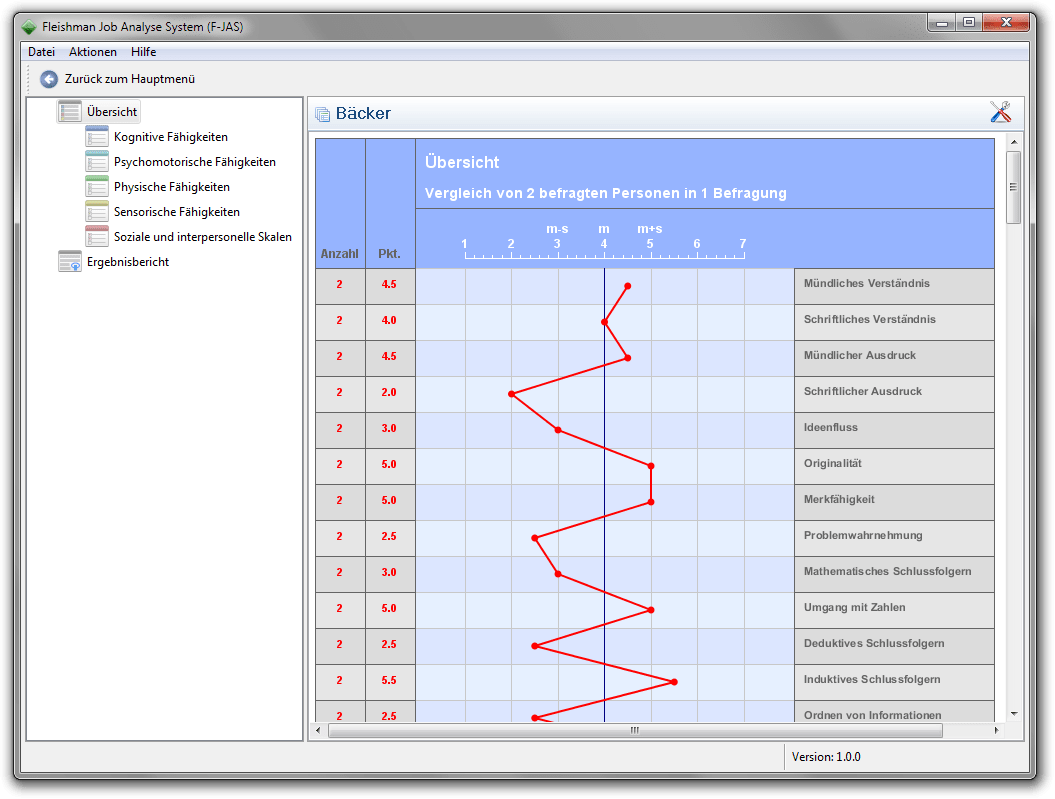
Task: Click Zurück zum Hauptmenü
Action: 128,79
